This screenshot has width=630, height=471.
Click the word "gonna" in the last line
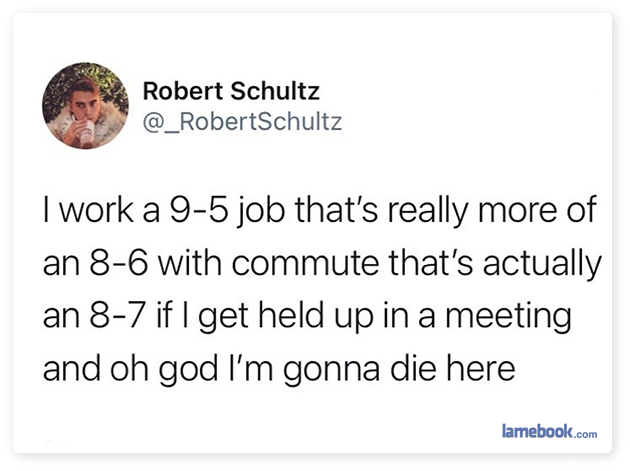tap(331, 371)
